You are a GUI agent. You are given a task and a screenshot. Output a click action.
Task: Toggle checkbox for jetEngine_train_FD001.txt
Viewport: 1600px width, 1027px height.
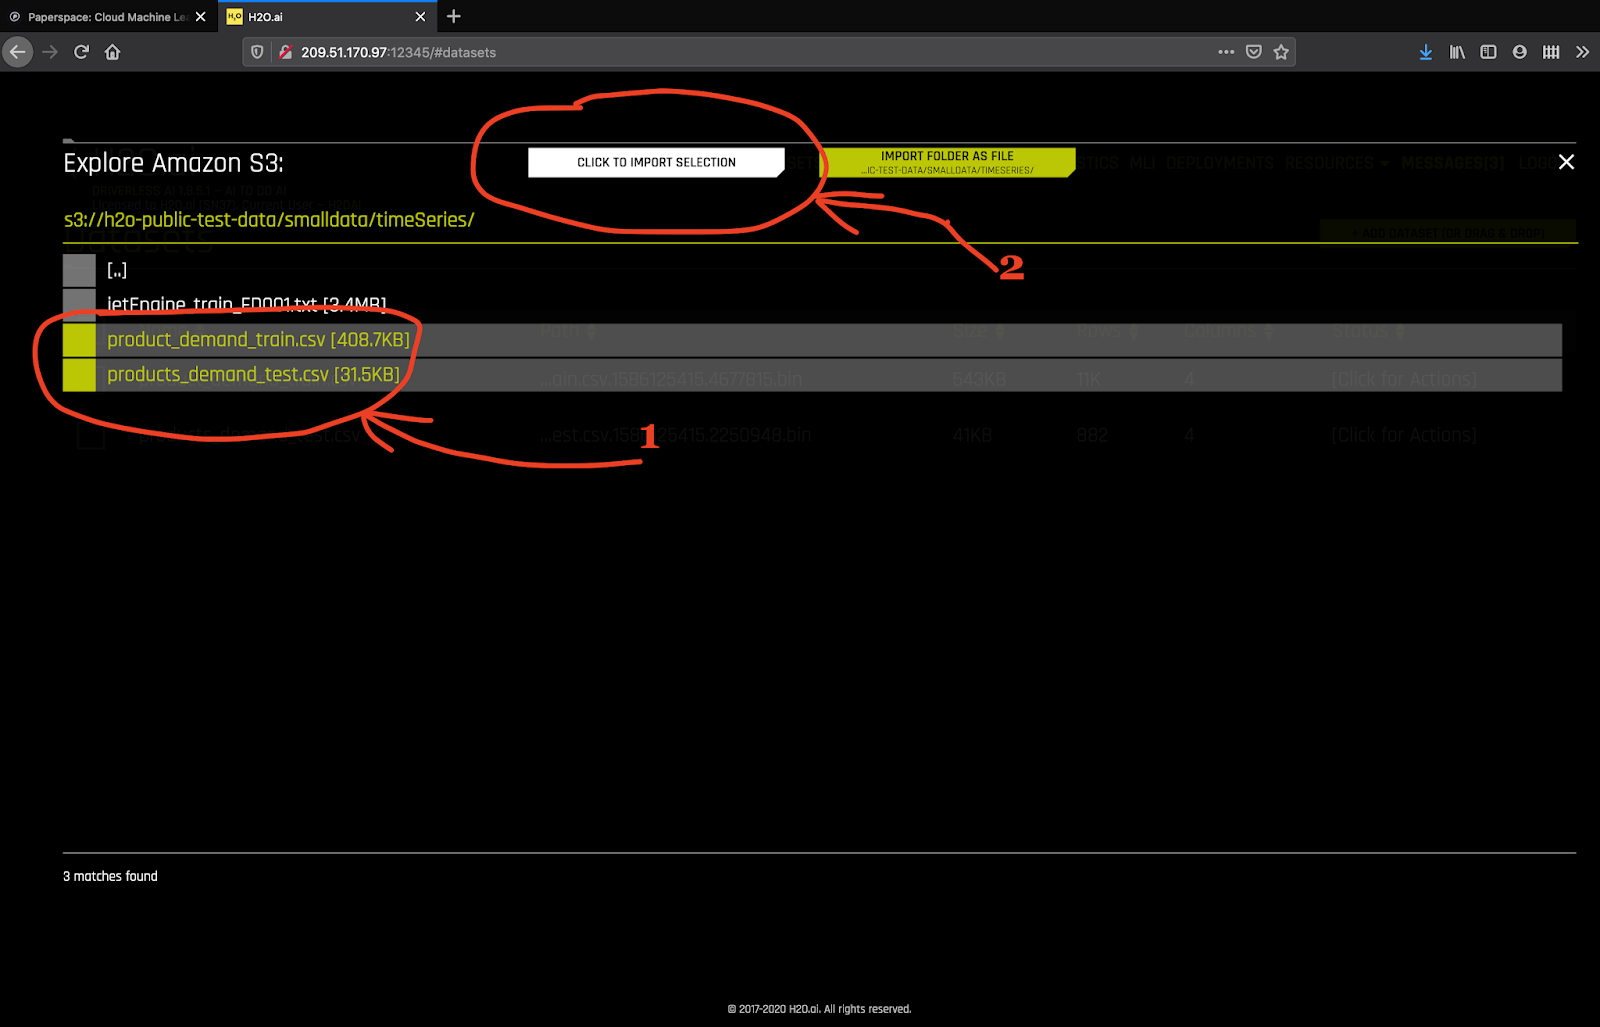point(79,303)
